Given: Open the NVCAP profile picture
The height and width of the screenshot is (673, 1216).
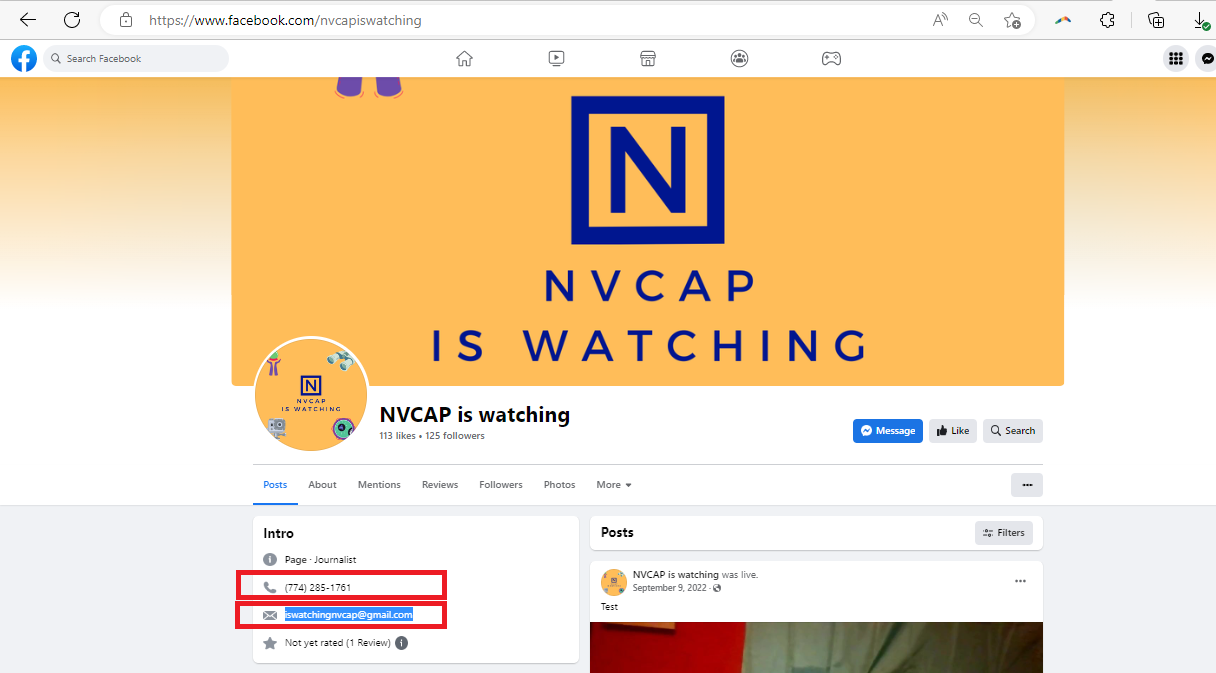Looking at the screenshot, I should click(x=311, y=394).
